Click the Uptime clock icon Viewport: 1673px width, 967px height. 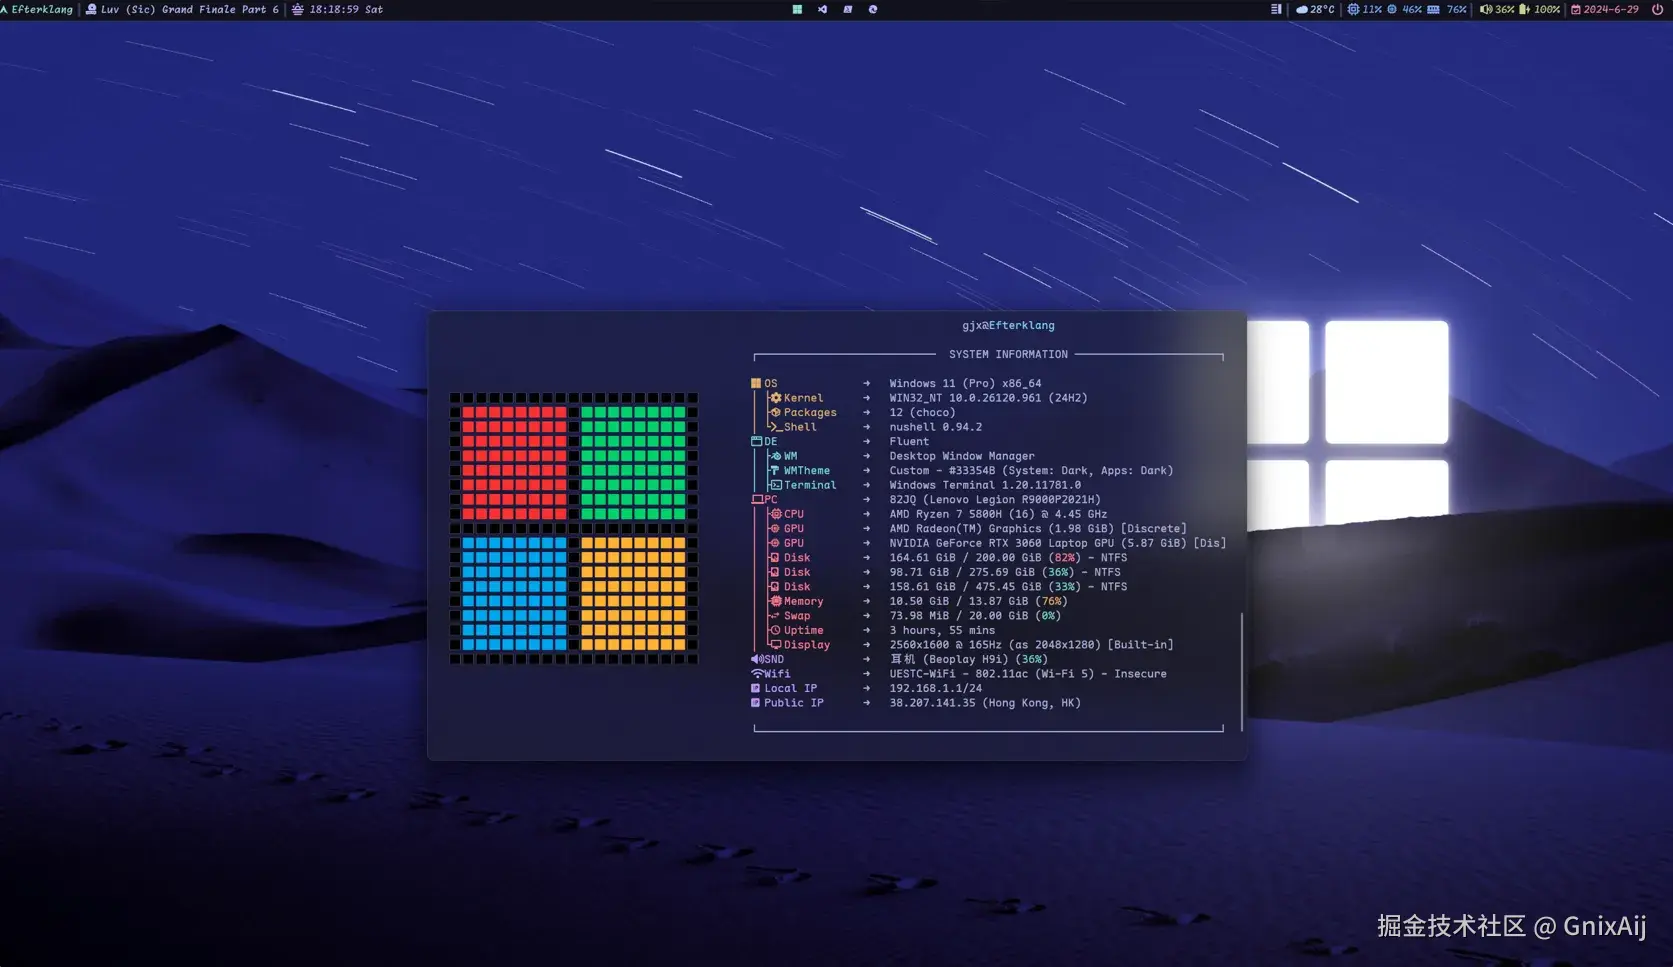(776, 630)
